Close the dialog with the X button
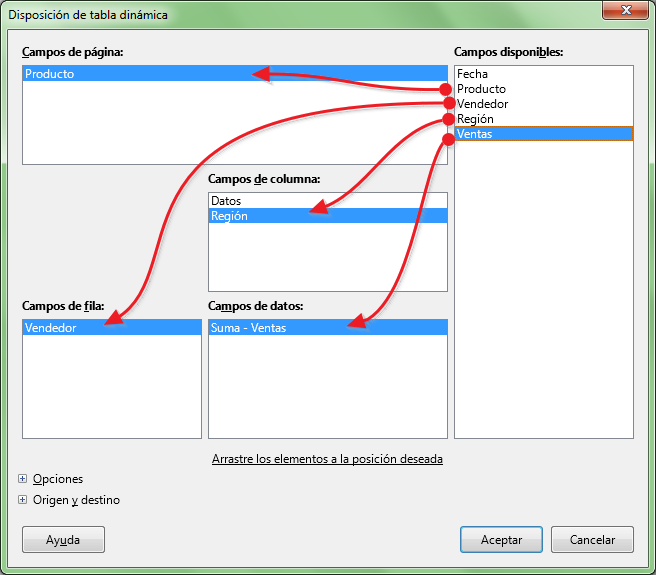Image resolution: width=656 pixels, height=575 pixels. (x=625, y=12)
